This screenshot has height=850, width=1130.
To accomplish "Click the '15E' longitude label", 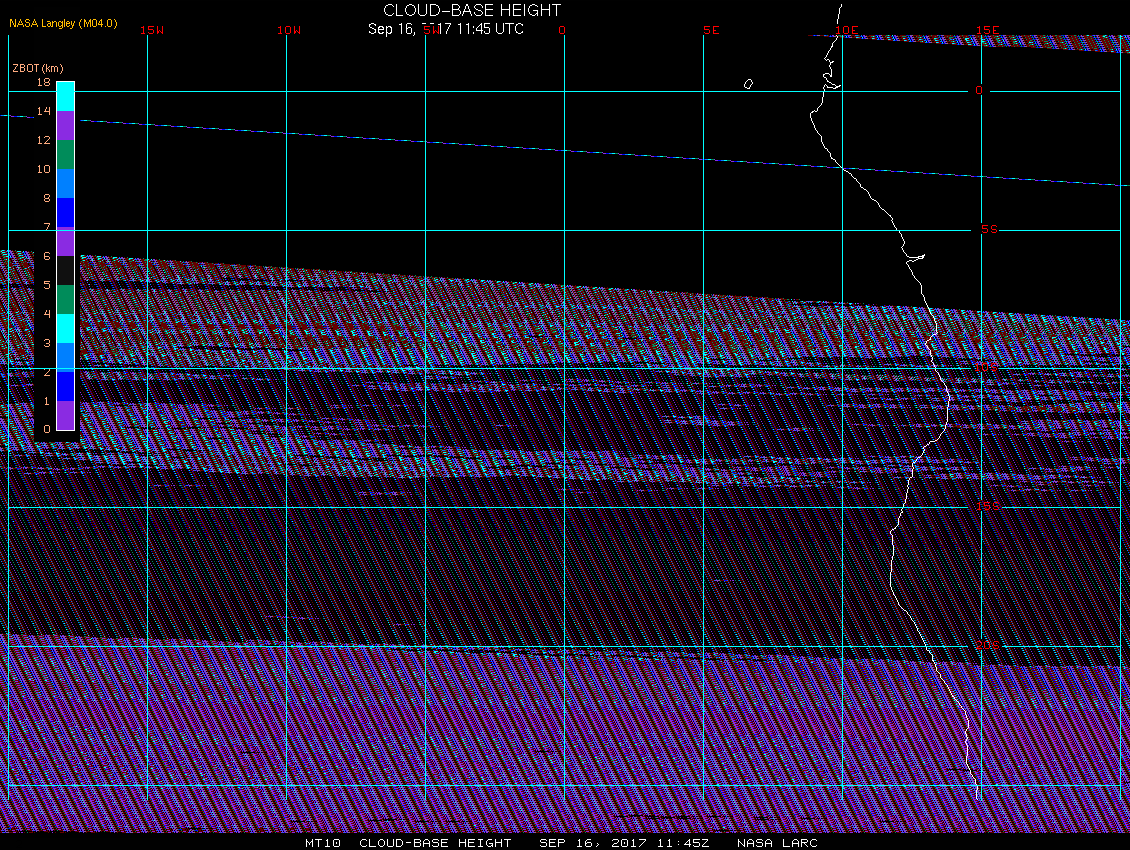I will coord(987,30).
